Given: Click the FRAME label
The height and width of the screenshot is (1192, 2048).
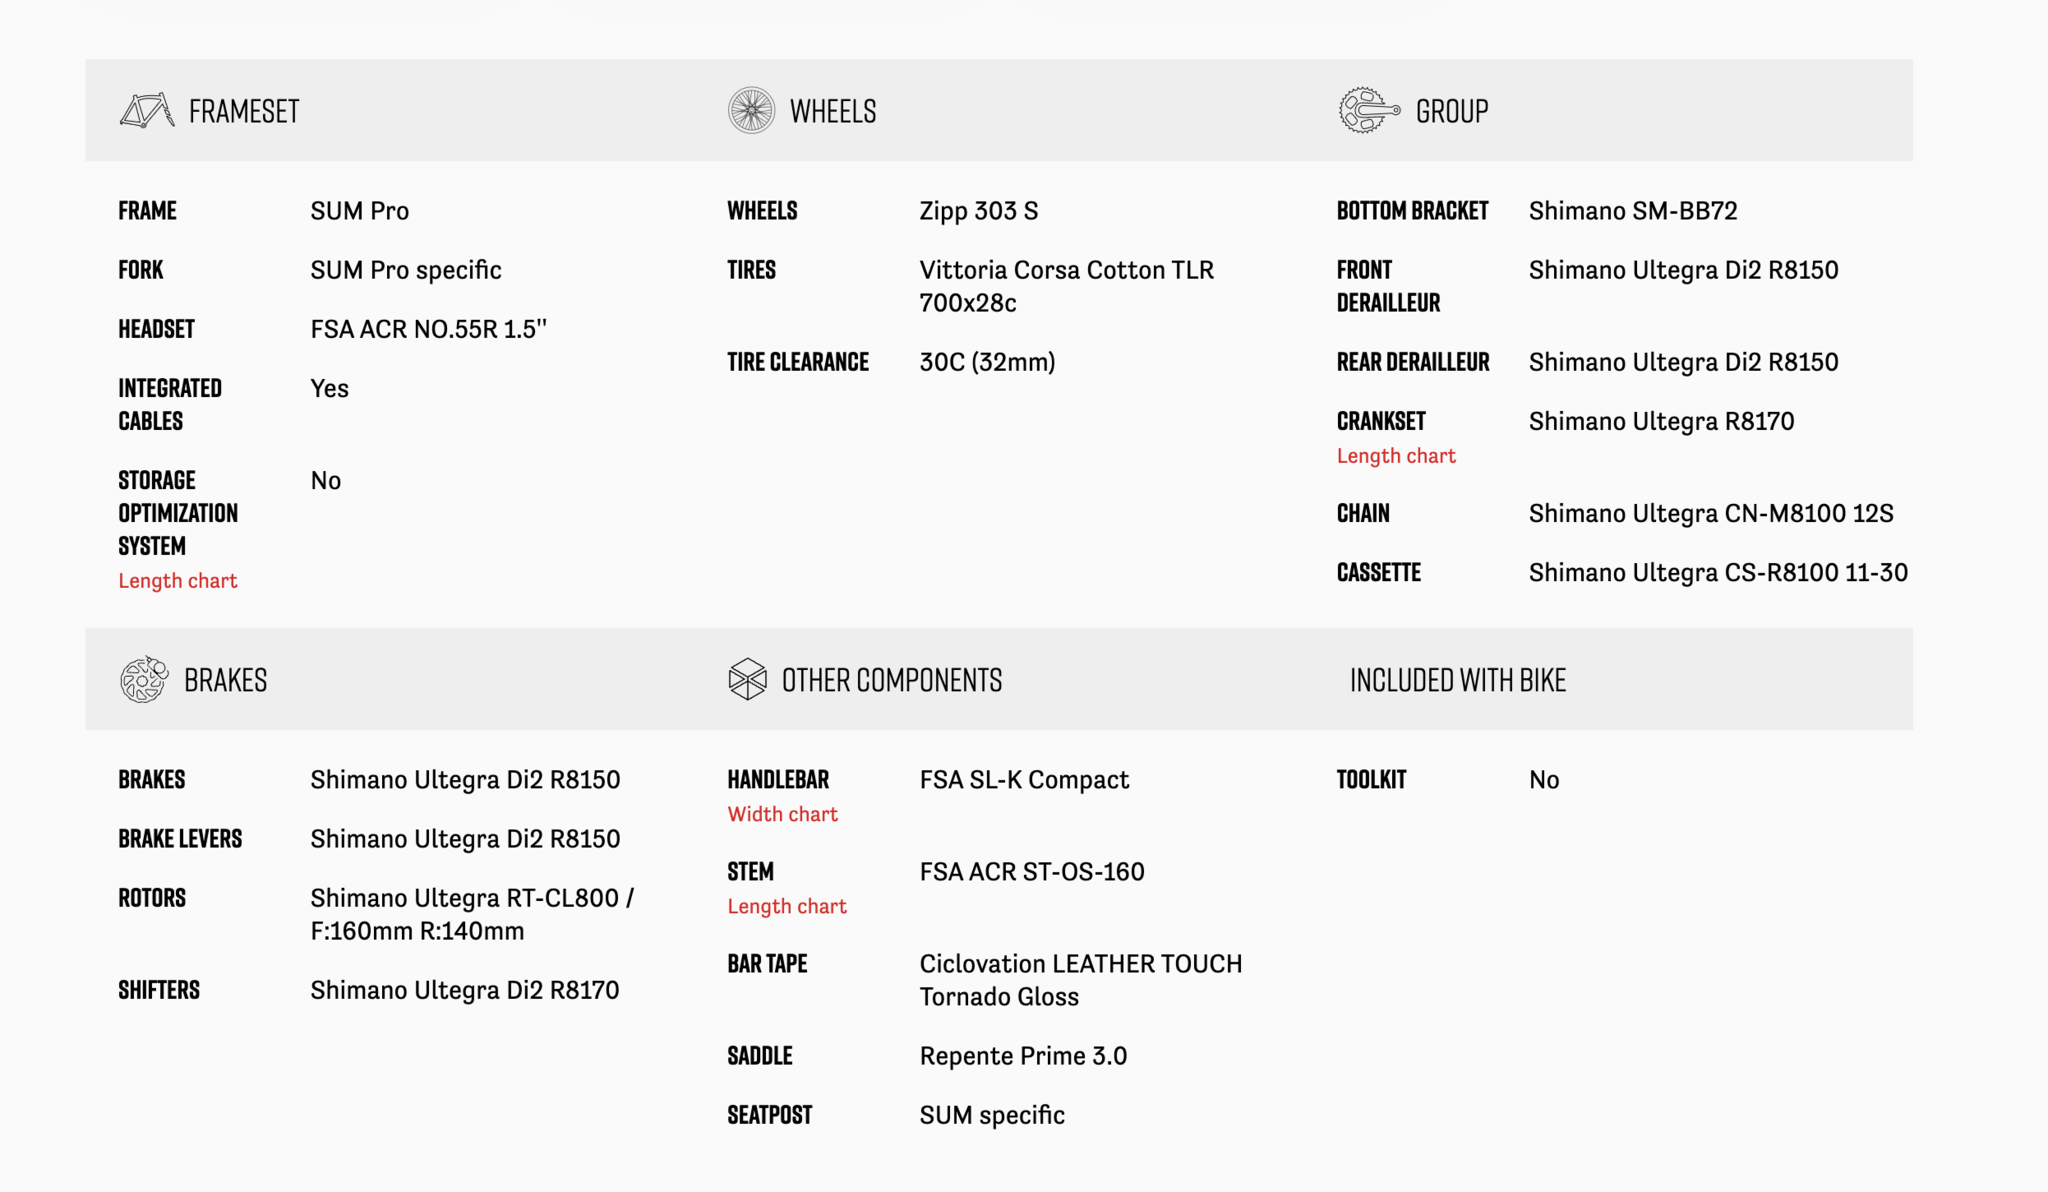Looking at the screenshot, I should 147,211.
